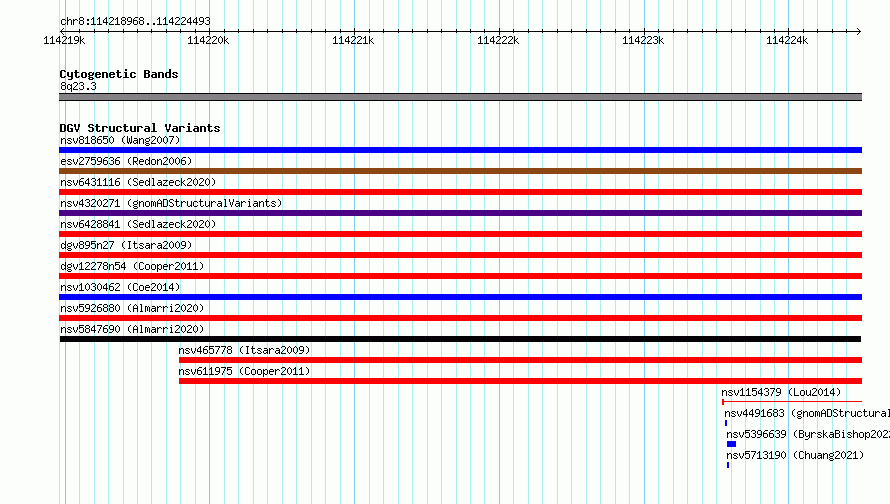Click the dgv895n27 (Itsara2009) label
The image size is (890, 504).
(x=126, y=245)
